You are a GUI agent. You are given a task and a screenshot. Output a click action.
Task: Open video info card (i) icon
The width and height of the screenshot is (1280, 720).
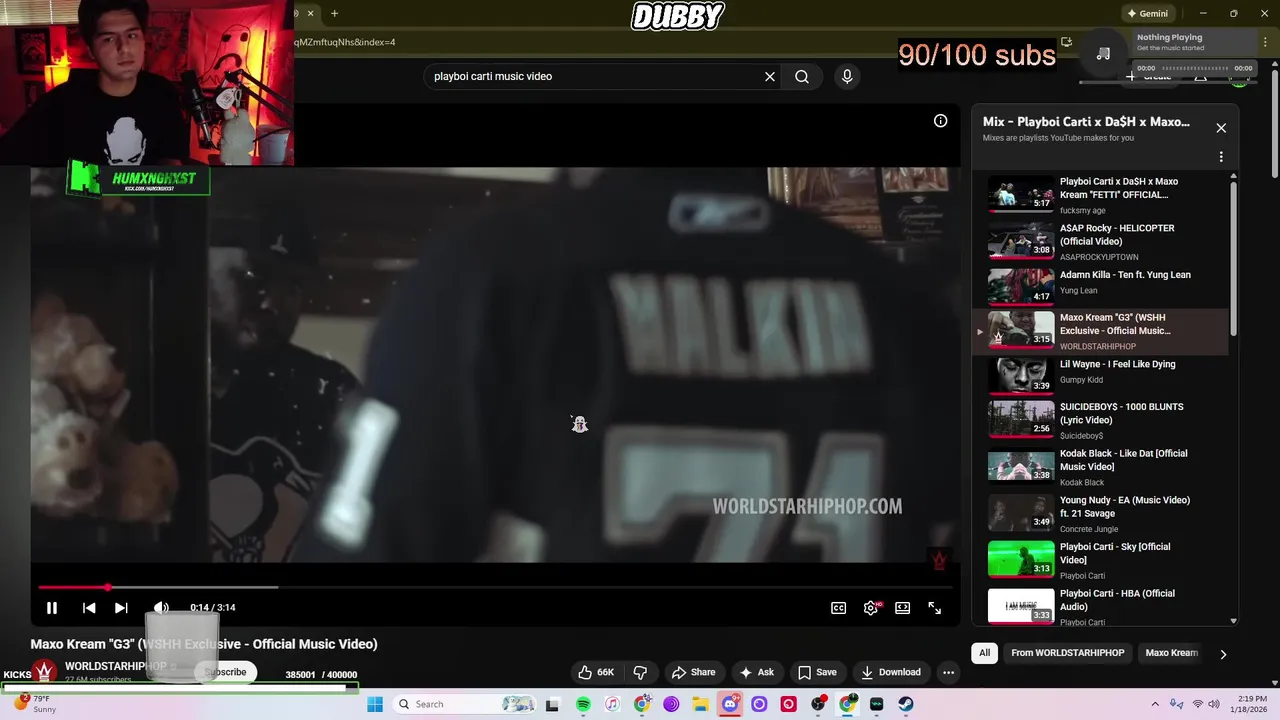coord(940,121)
